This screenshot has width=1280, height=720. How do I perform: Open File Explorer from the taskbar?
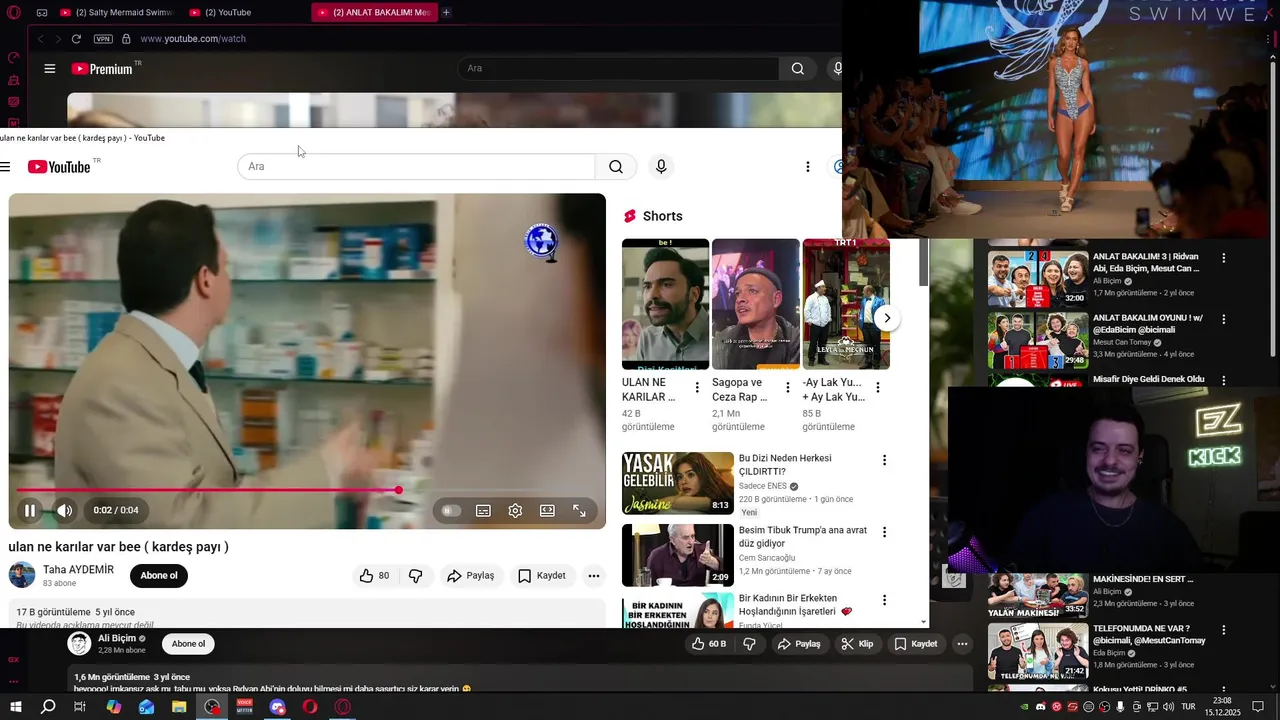coord(179,707)
